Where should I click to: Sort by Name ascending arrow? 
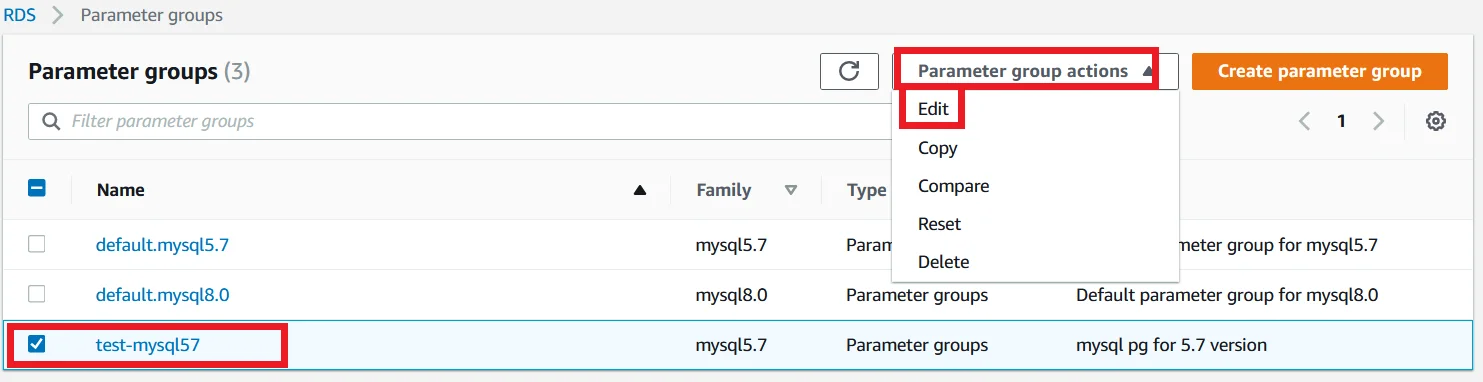pyautogui.click(x=640, y=190)
